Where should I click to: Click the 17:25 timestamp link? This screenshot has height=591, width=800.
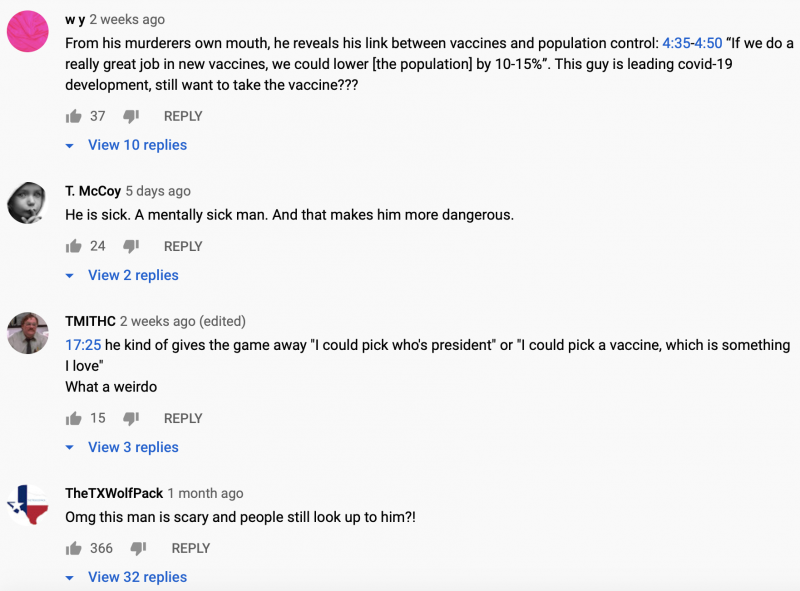click(83, 345)
